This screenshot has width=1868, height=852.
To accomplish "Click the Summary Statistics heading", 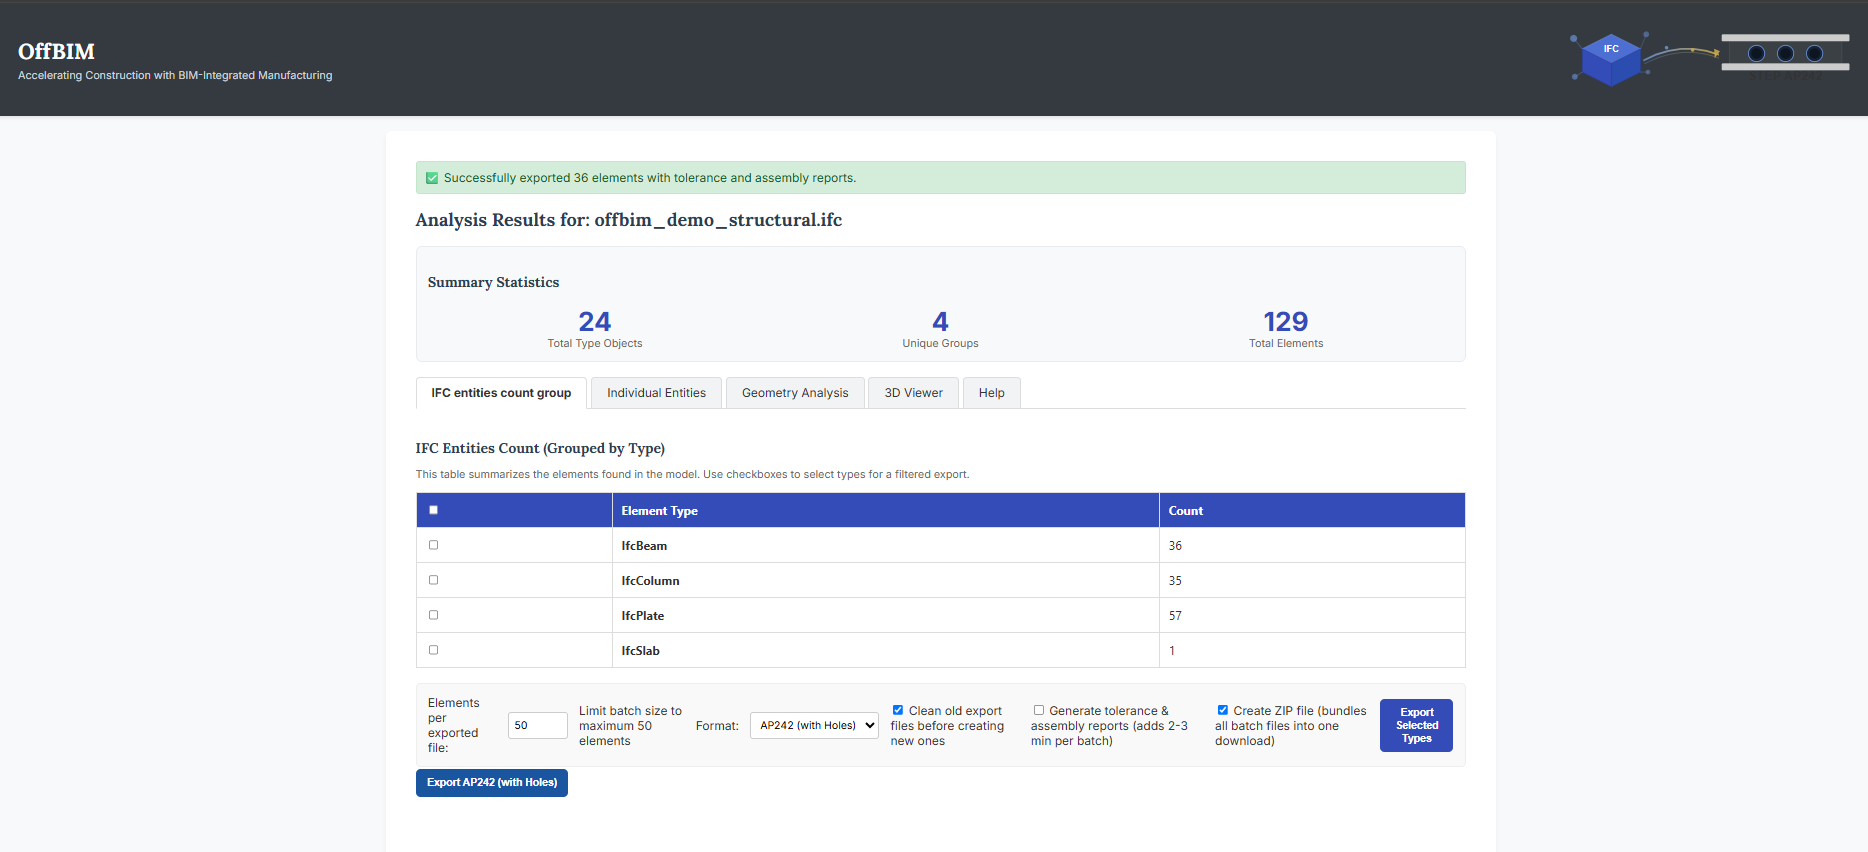I will (493, 282).
